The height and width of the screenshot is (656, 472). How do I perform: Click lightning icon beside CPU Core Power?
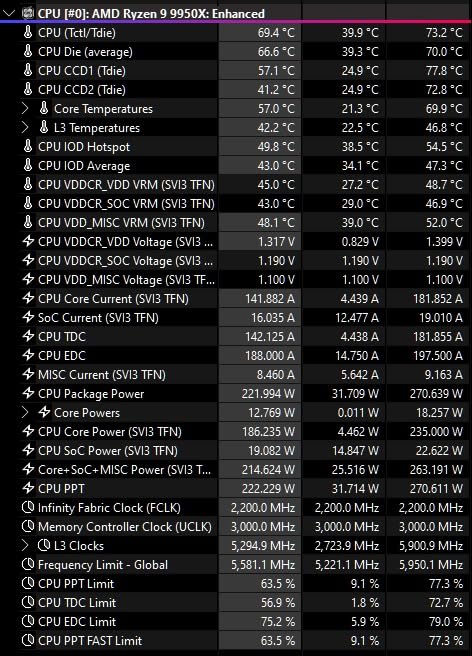pyautogui.click(x=28, y=431)
